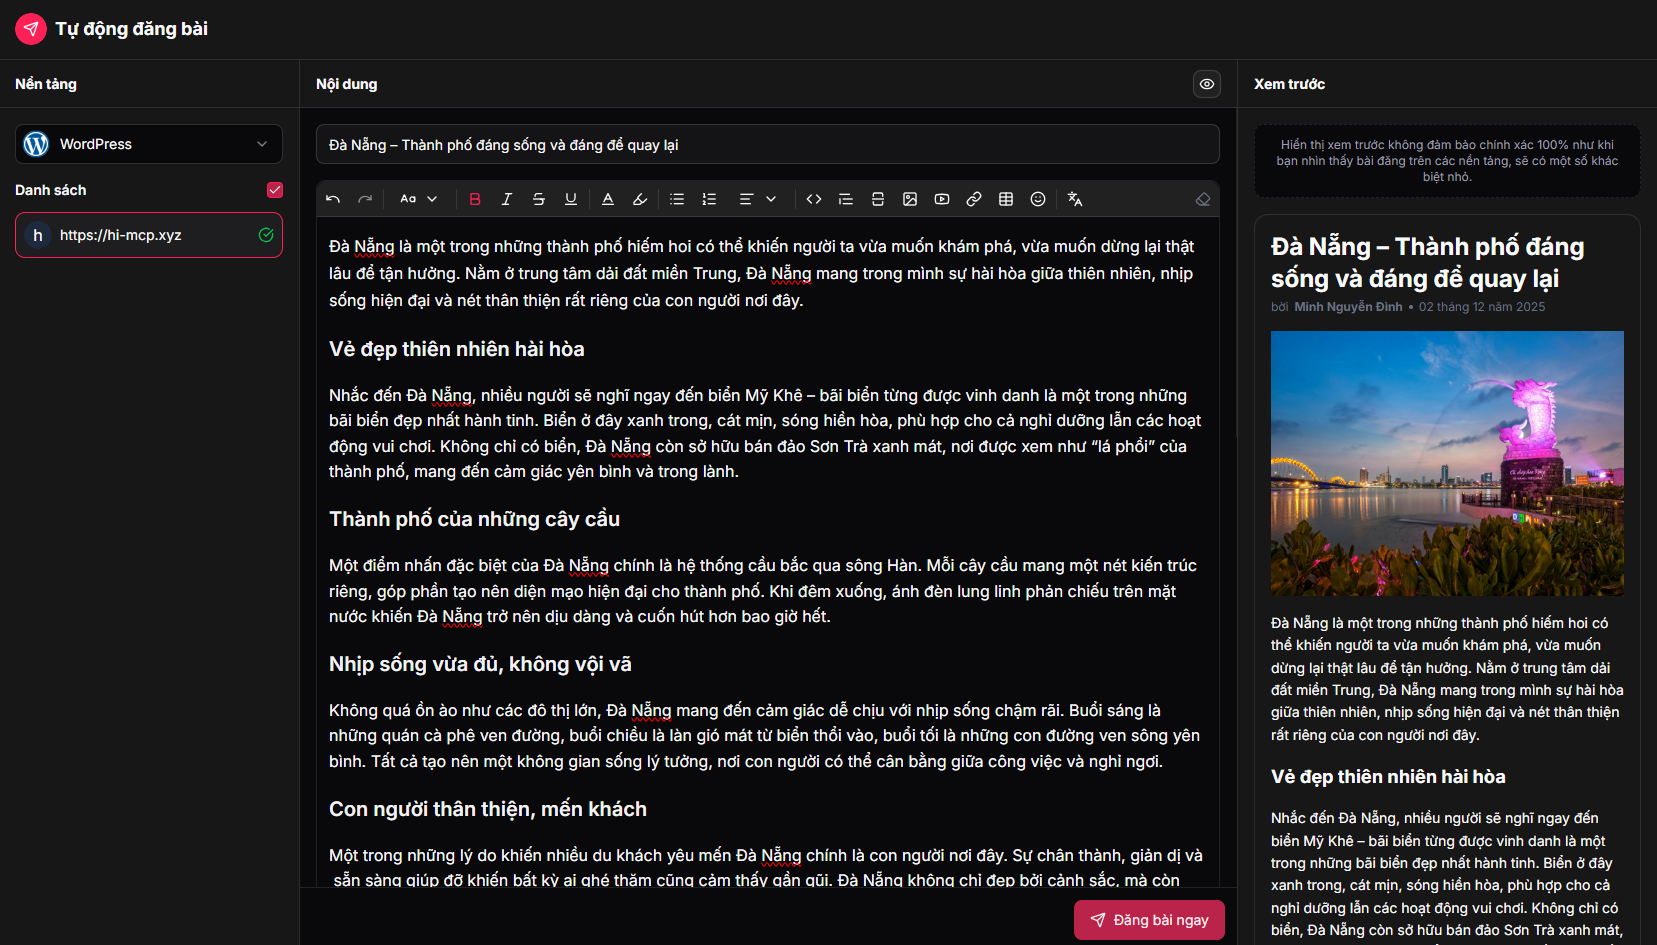The height and width of the screenshot is (945, 1657).
Task: Open the emoji picker
Action: tap(1038, 199)
